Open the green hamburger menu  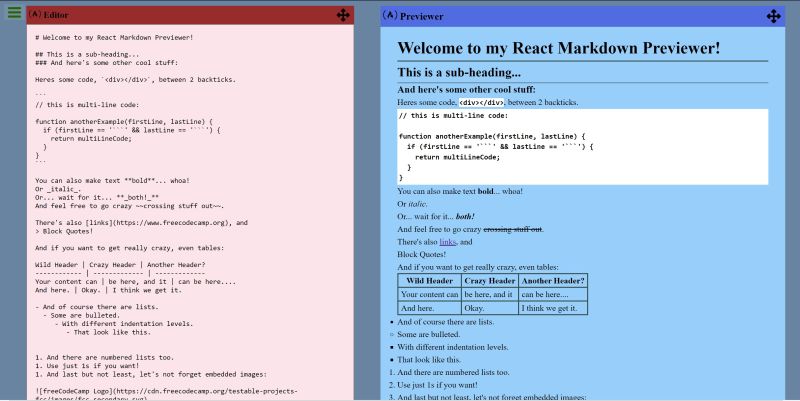pos(14,12)
